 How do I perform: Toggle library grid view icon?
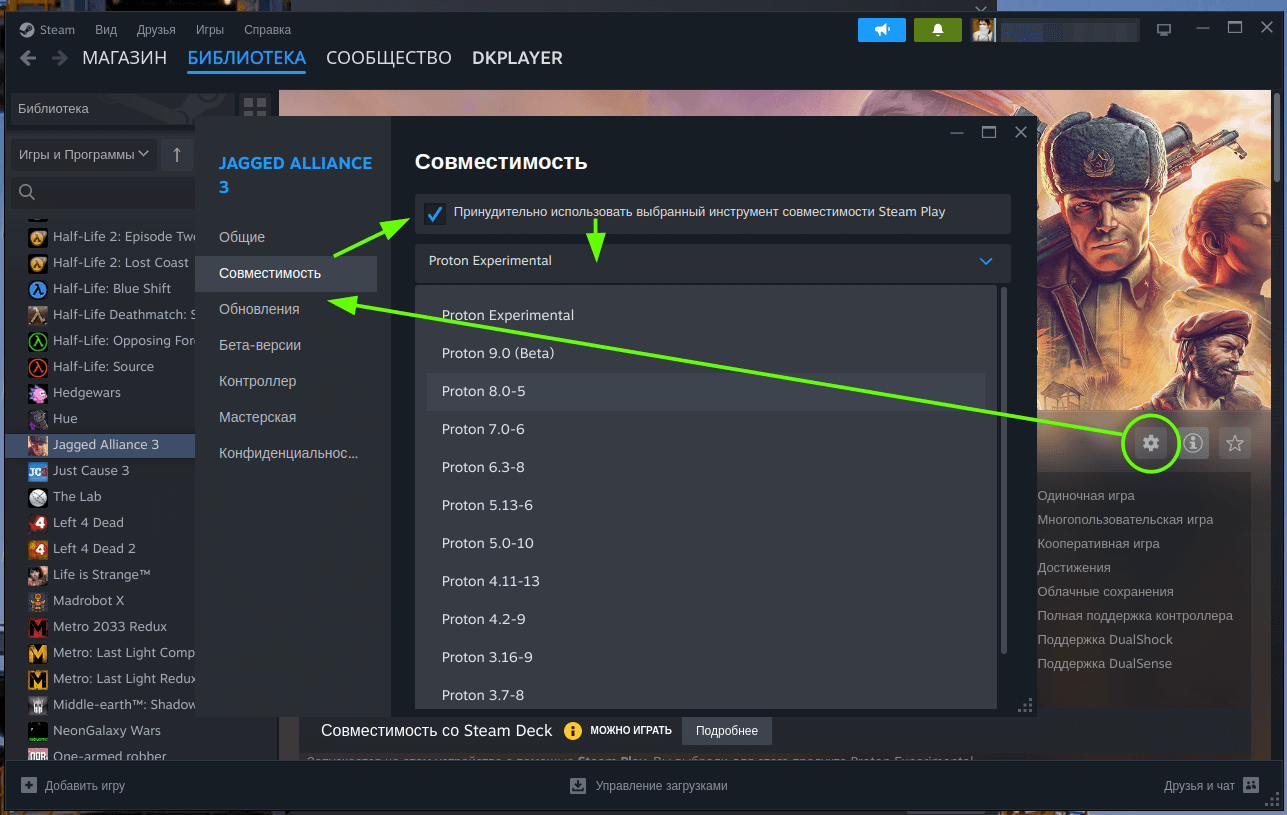point(255,108)
